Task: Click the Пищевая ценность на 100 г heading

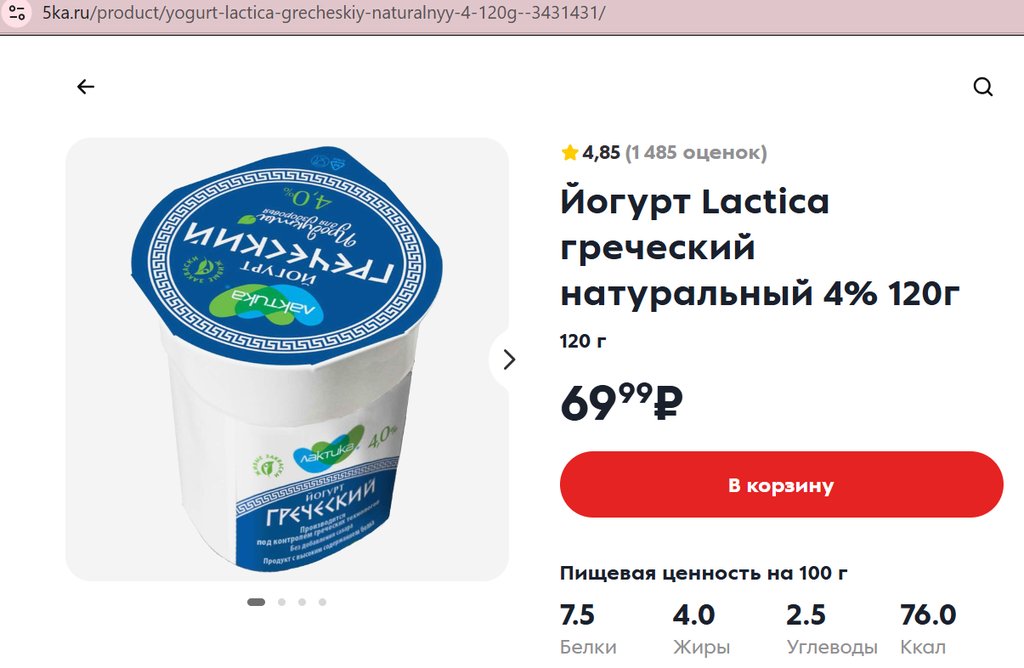Action: [703, 573]
